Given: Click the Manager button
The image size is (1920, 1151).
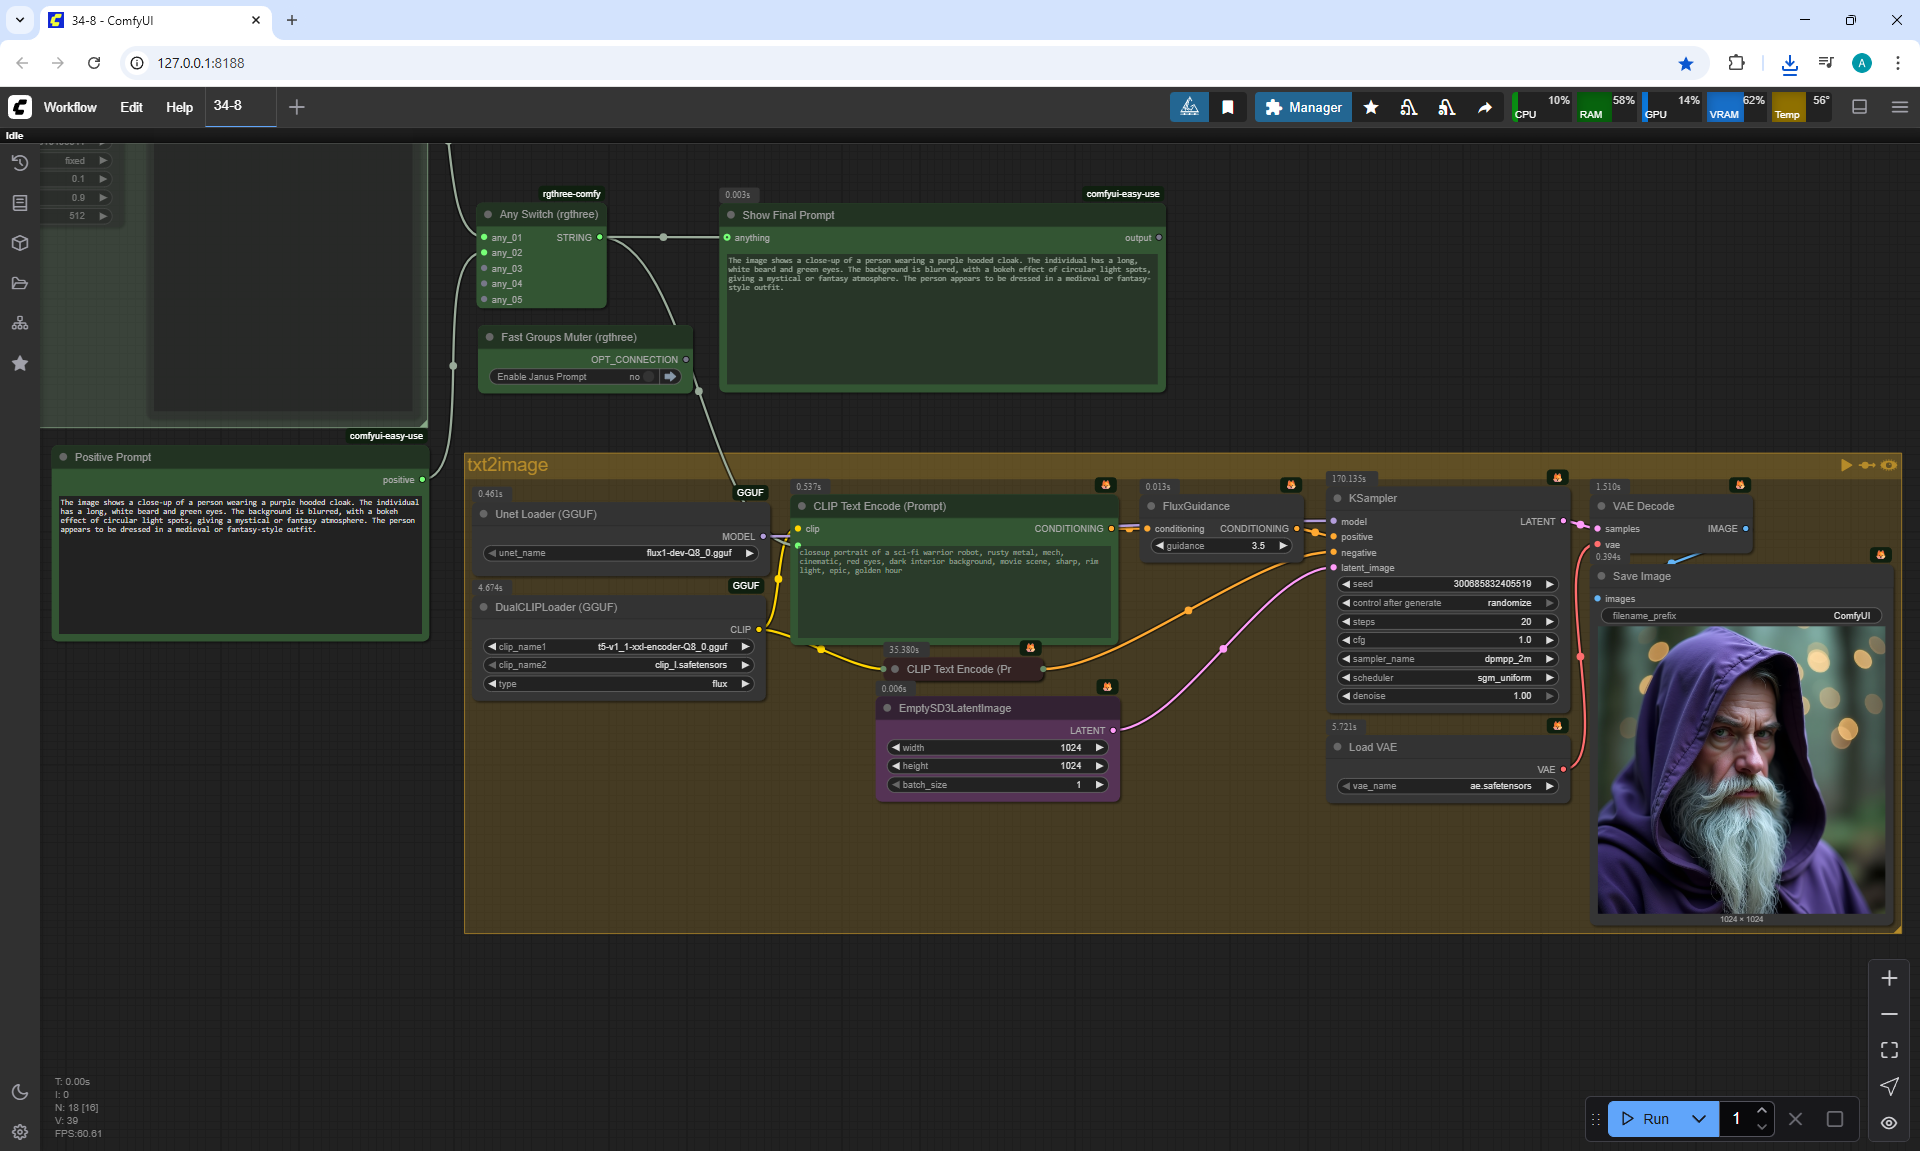Looking at the screenshot, I should (x=1303, y=107).
